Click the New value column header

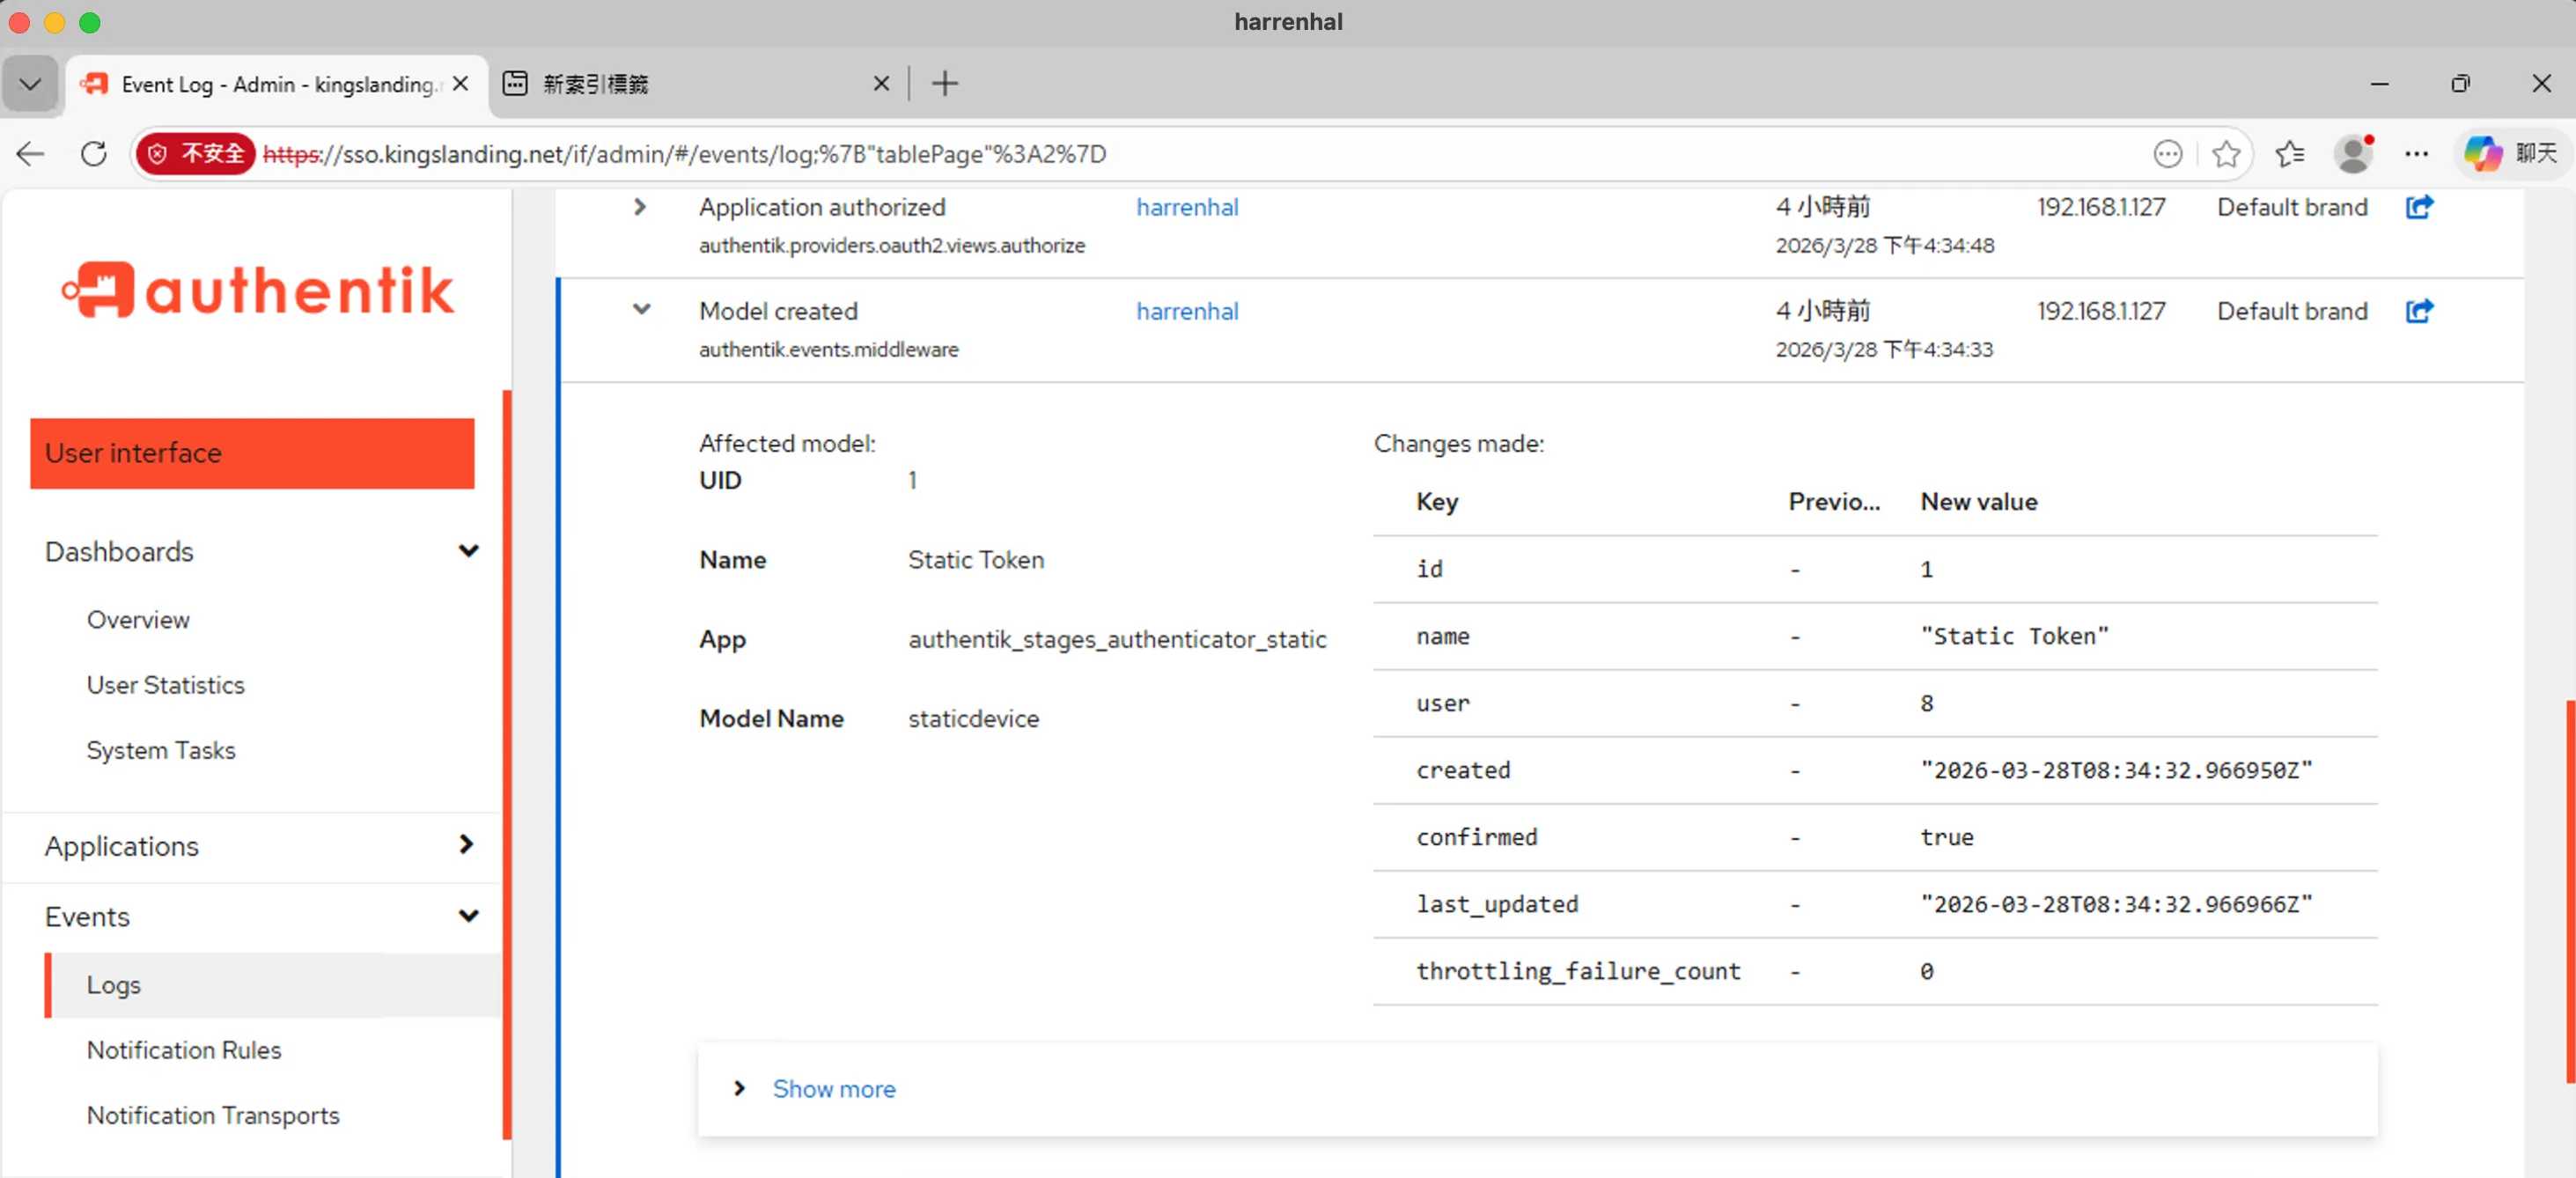tap(1978, 502)
